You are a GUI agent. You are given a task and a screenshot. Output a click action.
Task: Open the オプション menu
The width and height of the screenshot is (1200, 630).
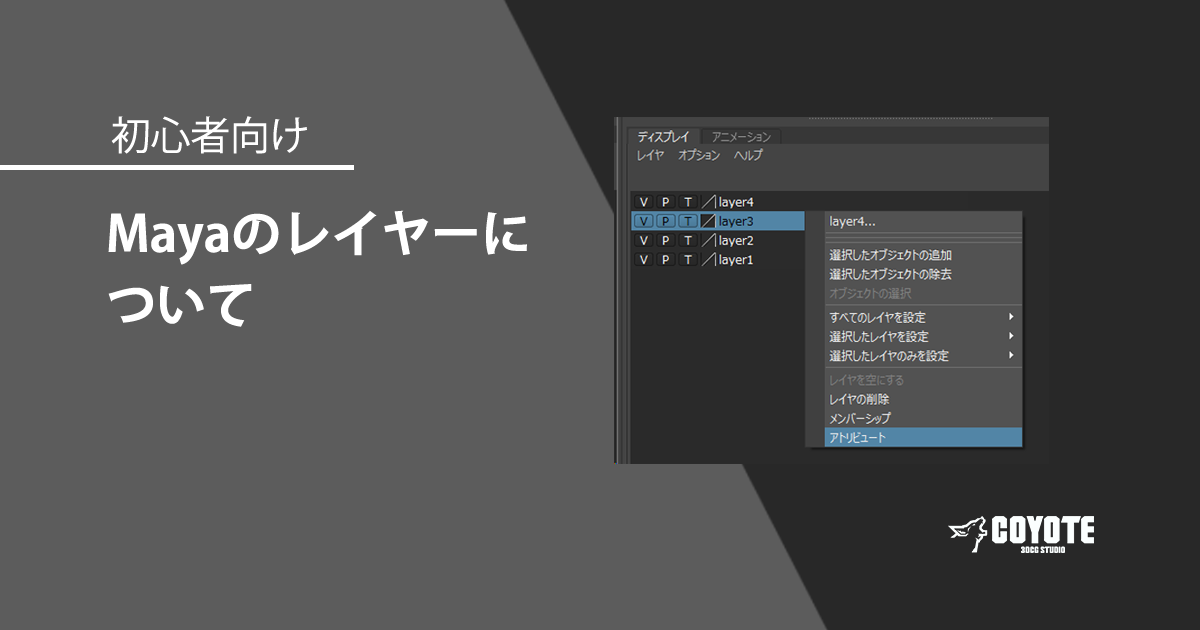coord(699,156)
